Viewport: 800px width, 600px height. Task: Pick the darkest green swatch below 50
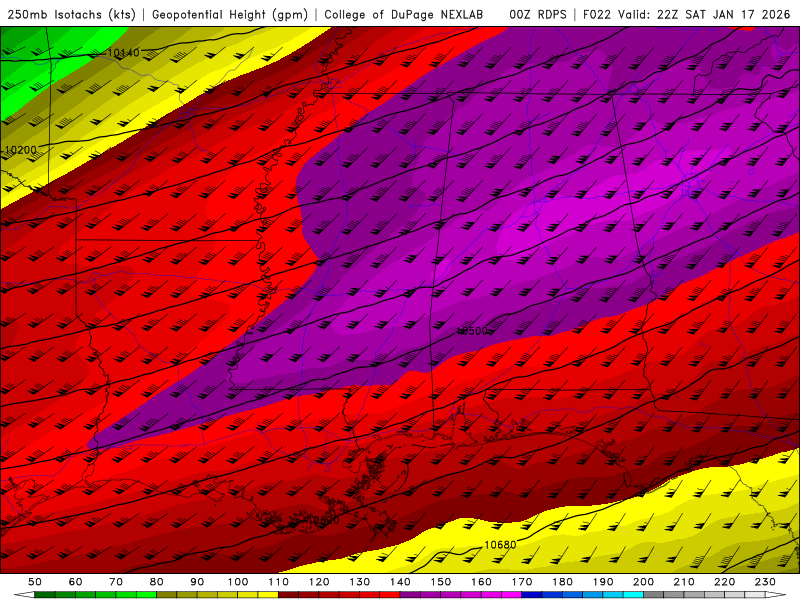[x=45, y=596]
